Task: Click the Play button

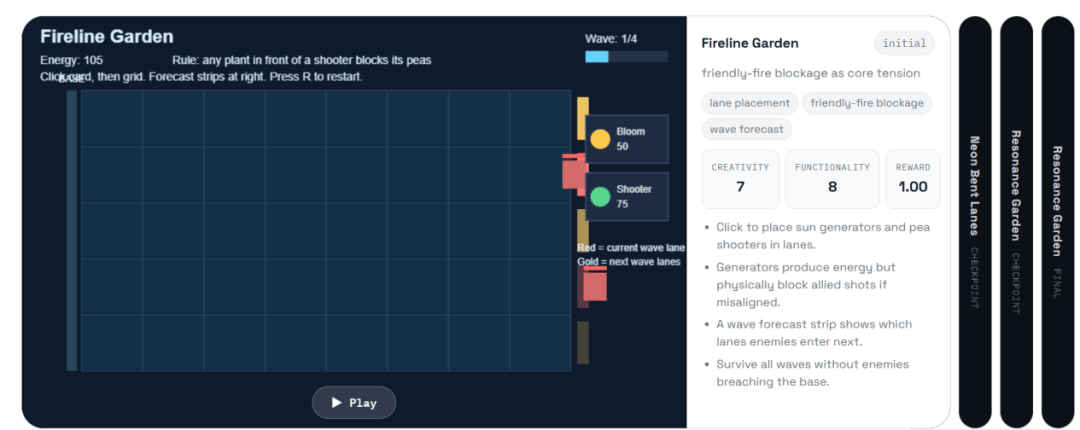Action: [x=354, y=402]
